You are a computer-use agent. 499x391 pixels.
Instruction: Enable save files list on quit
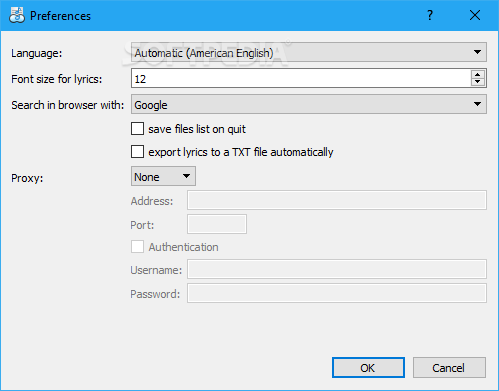click(x=137, y=129)
